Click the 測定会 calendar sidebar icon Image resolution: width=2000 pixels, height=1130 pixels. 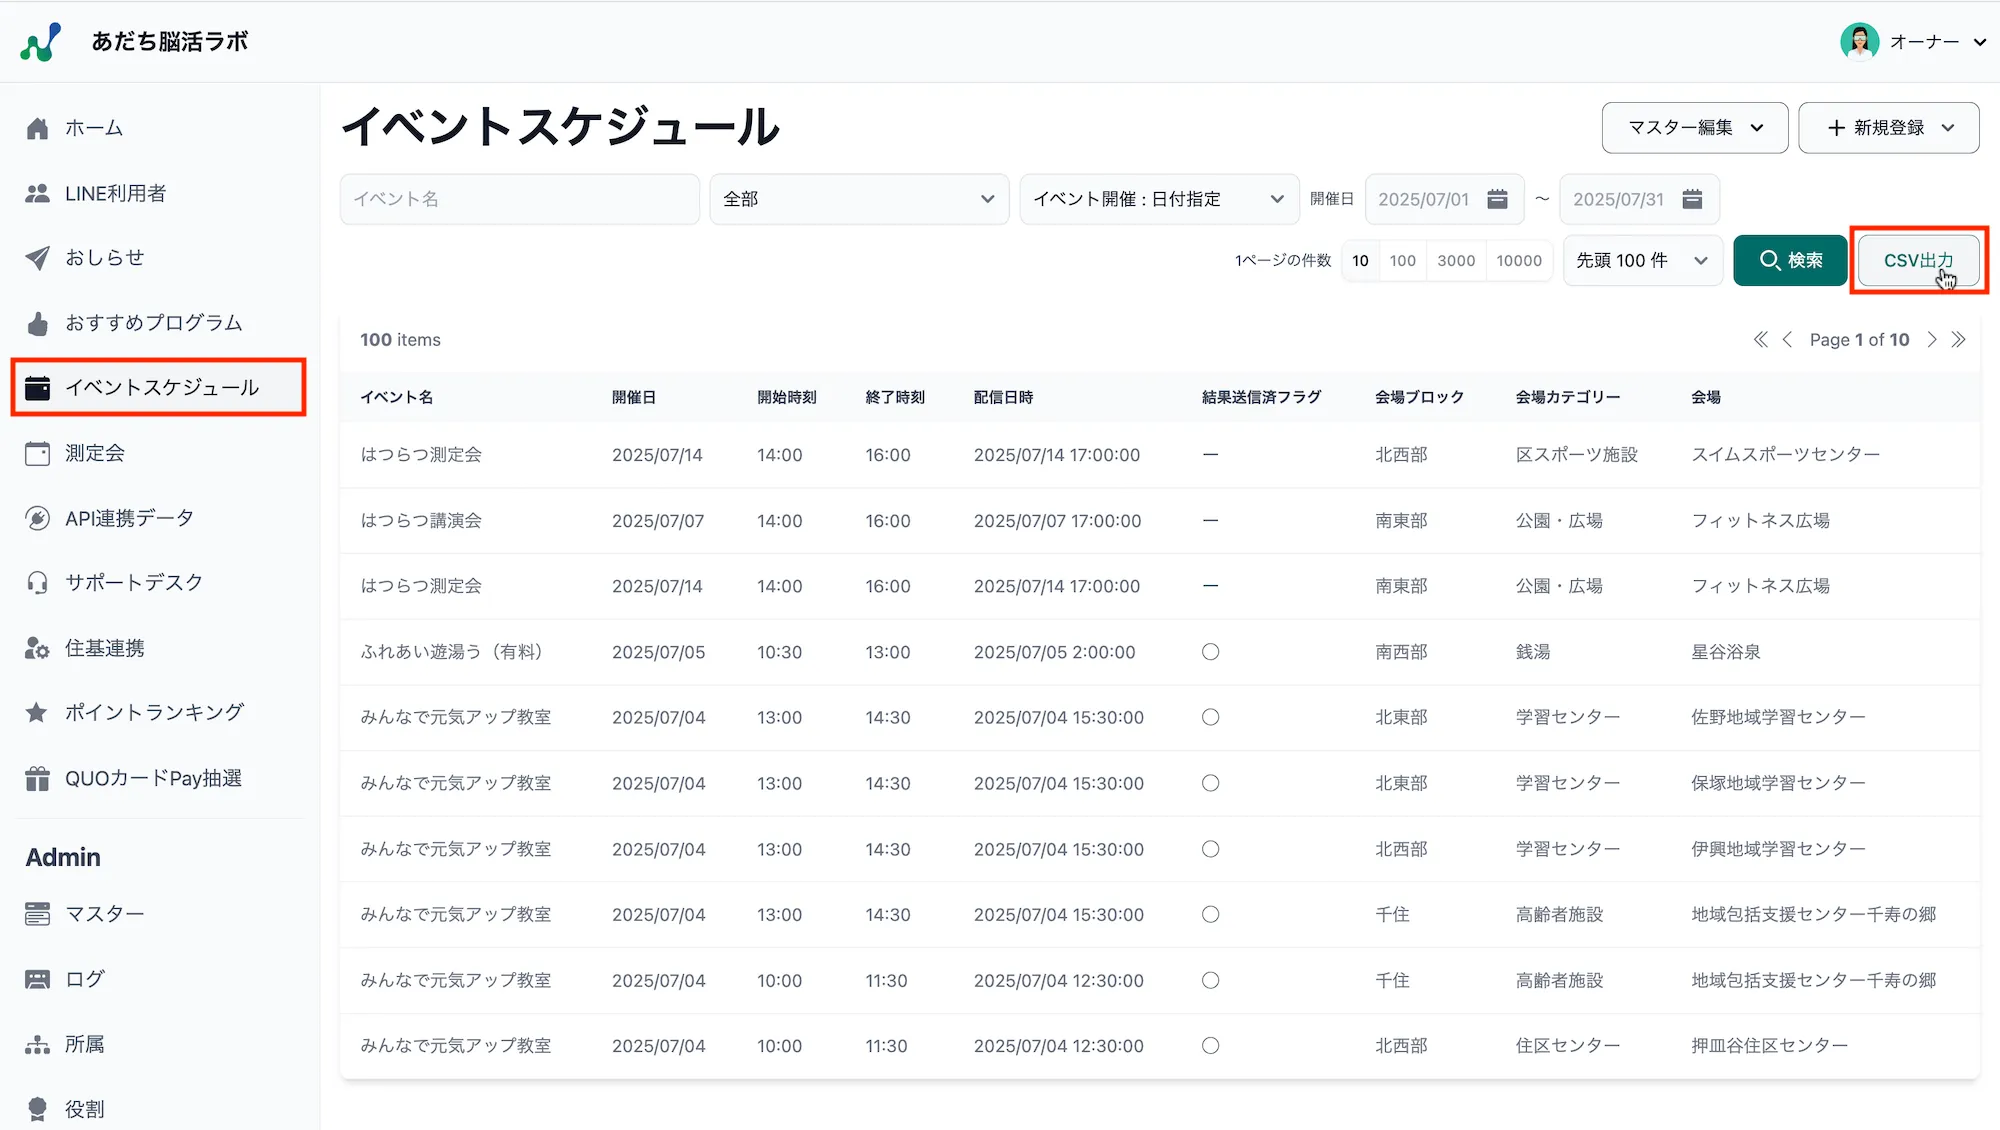37,452
